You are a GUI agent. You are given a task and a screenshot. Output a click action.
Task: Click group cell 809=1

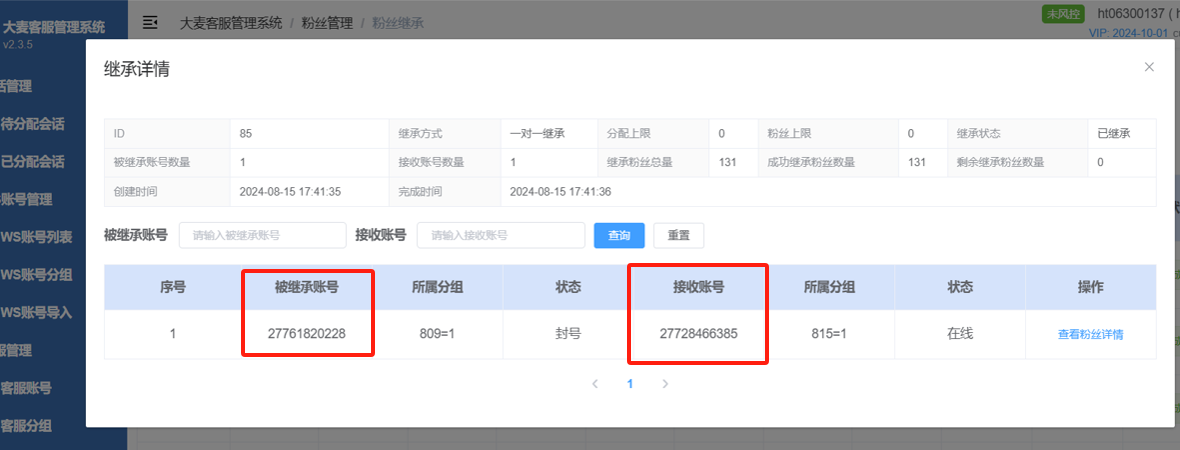tap(436, 333)
